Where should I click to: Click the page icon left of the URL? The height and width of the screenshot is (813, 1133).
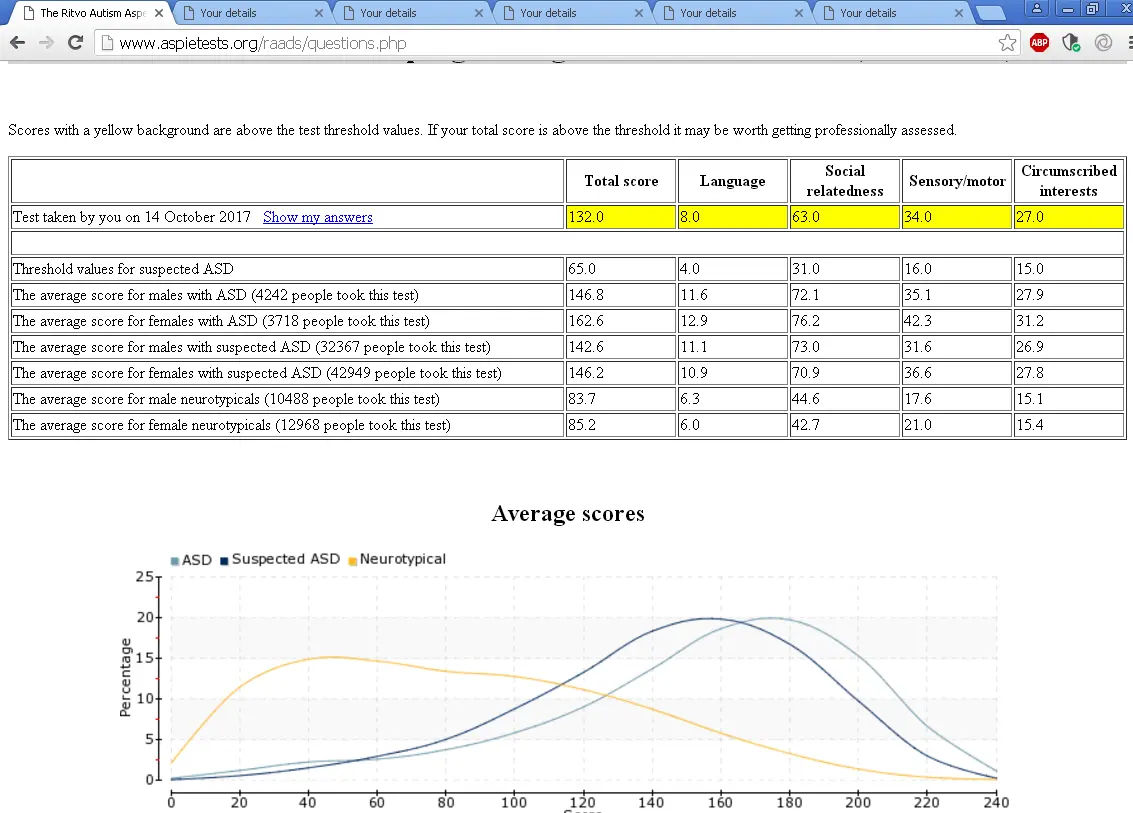point(107,43)
